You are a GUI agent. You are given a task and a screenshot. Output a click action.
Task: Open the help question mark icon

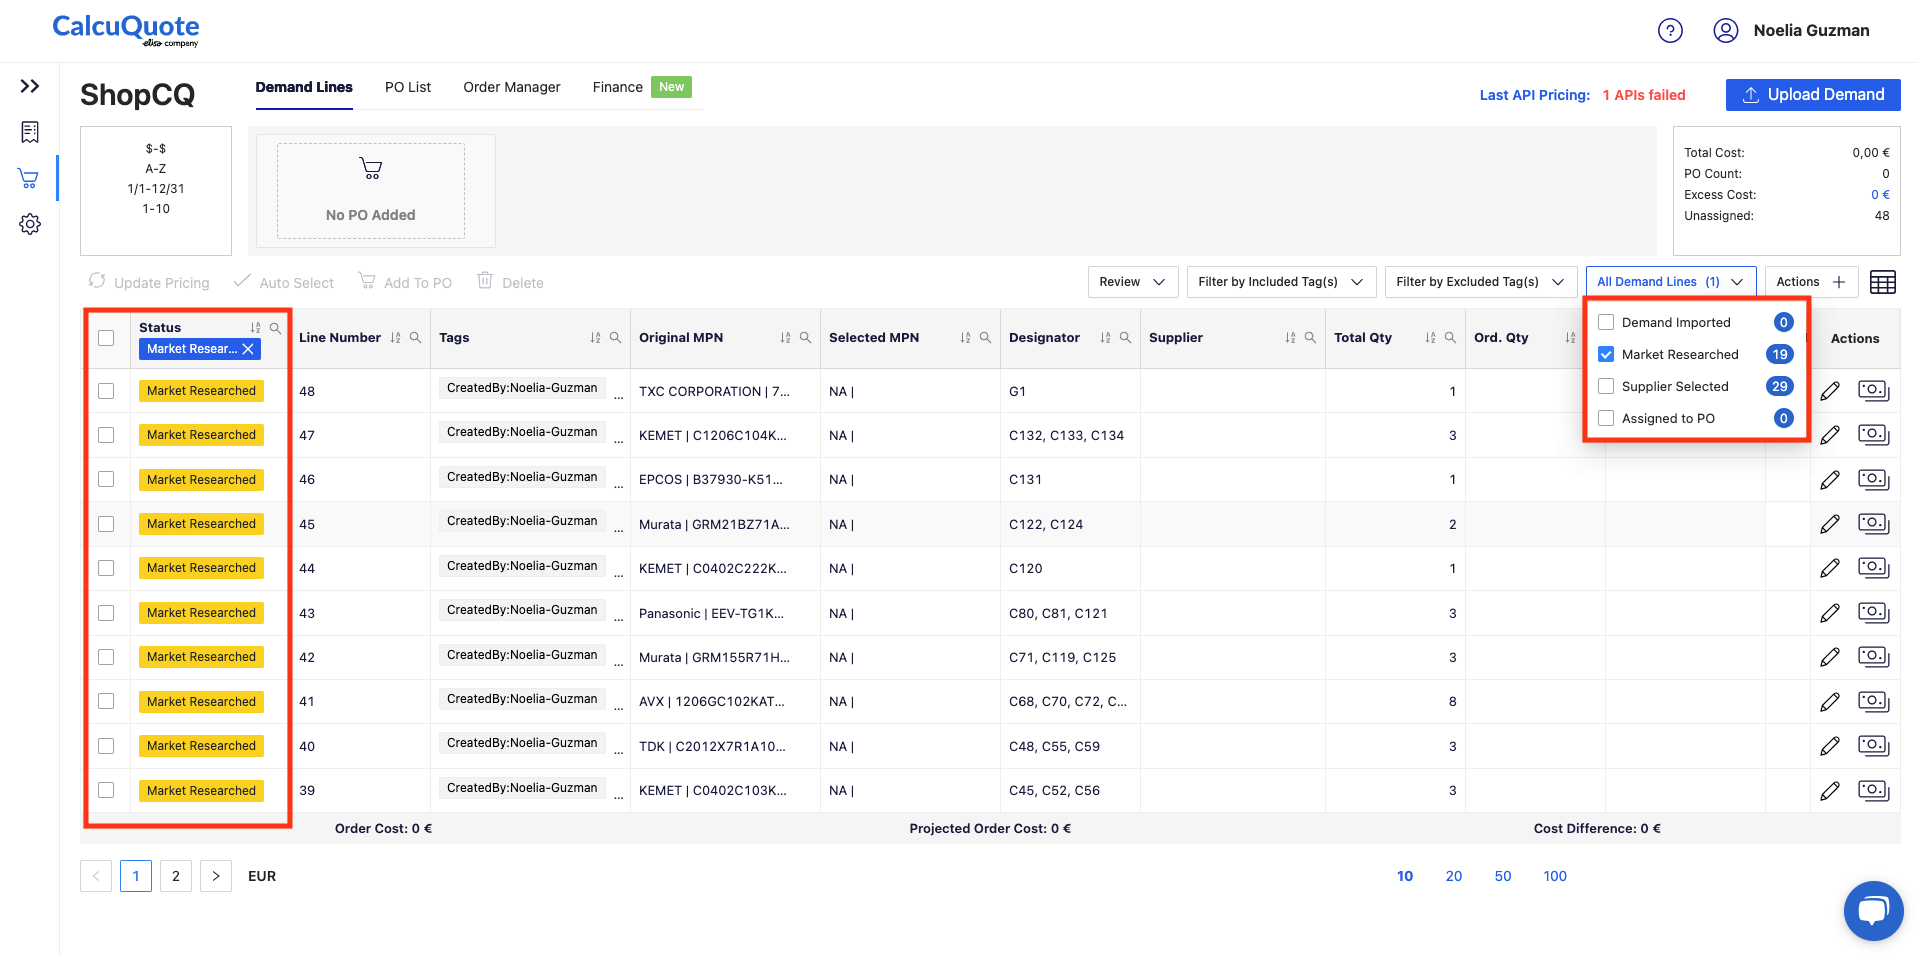[1670, 31]
